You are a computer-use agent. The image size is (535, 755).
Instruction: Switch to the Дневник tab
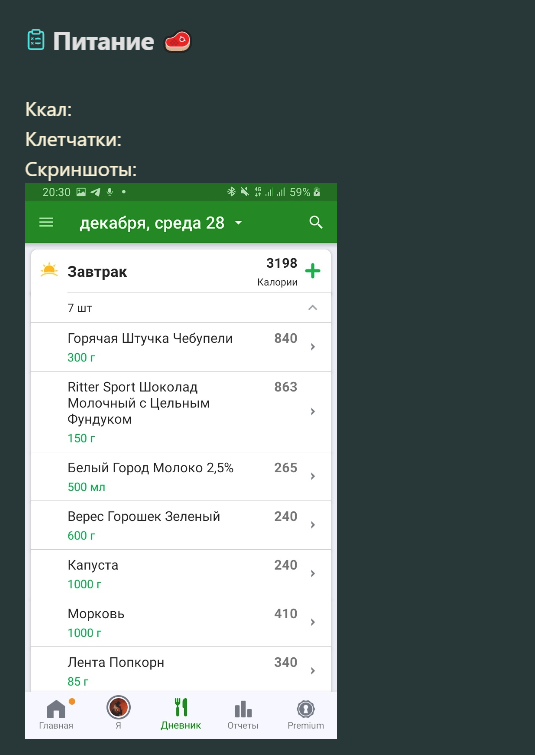coord(181,714)
